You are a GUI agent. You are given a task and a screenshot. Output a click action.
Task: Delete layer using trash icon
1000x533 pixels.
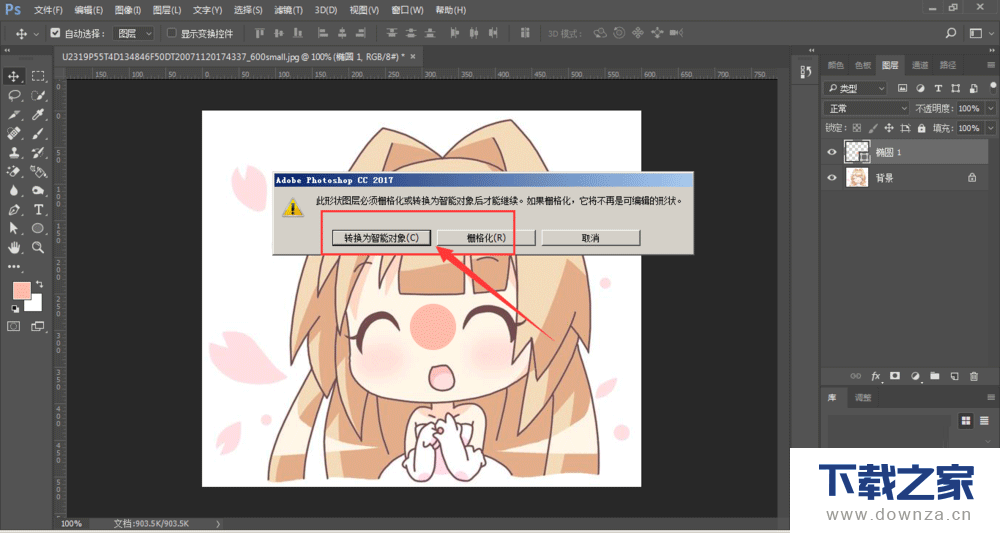[x=974, y=376]
